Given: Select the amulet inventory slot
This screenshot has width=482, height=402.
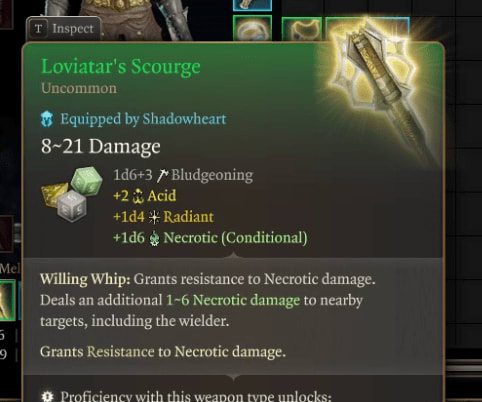Looking at the screenshot, I should 302,29.
